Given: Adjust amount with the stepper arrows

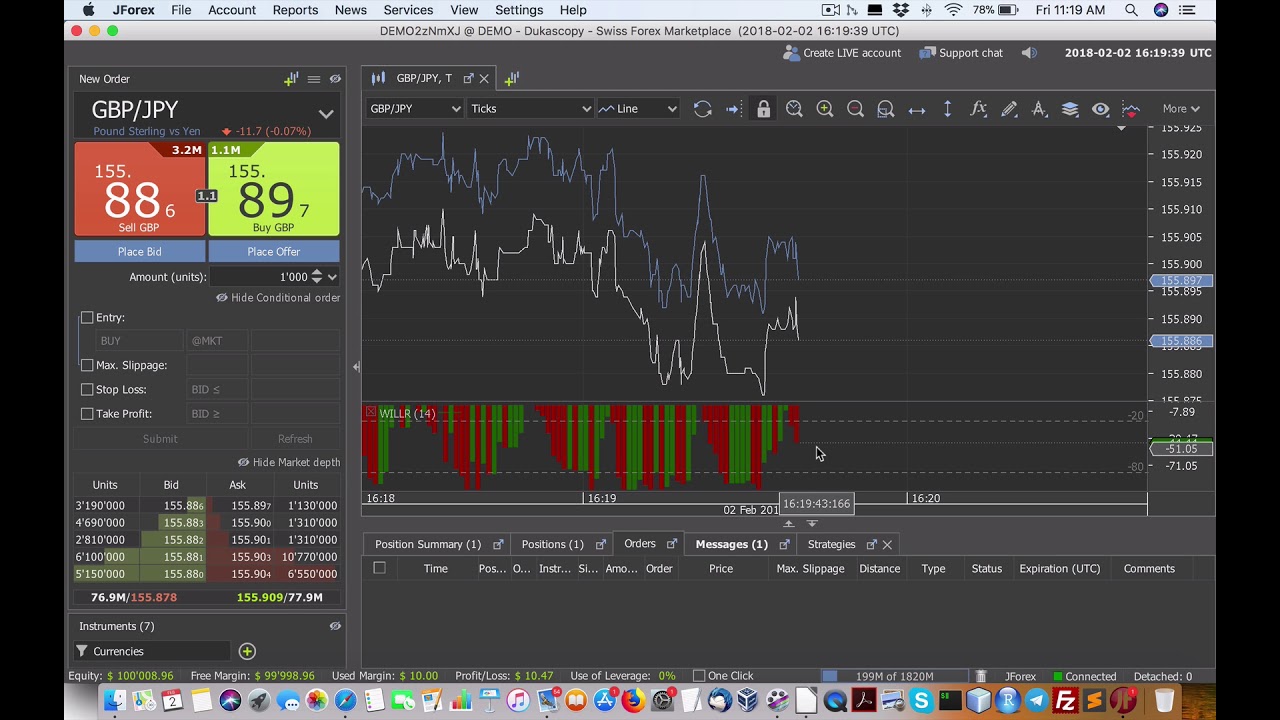Looking at the screenshot, I should point(317,277).
